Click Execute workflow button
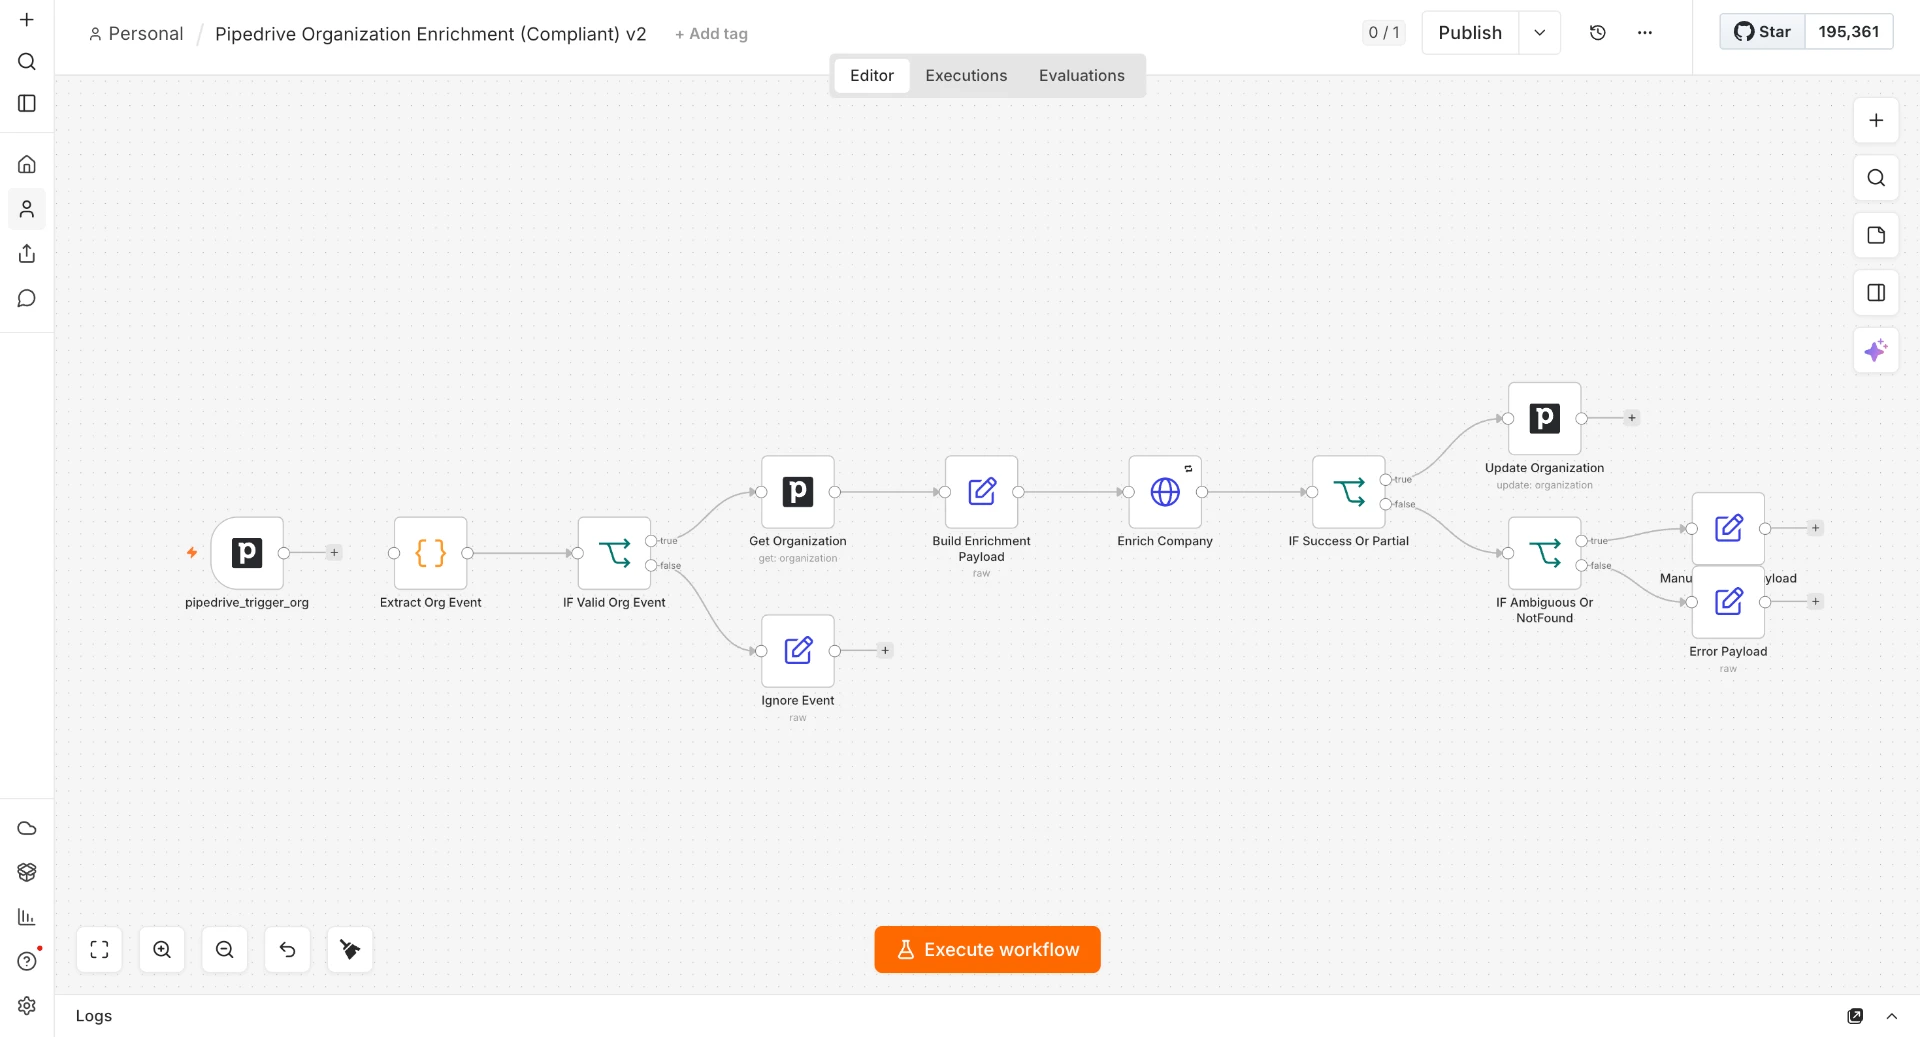 (988, 950)
